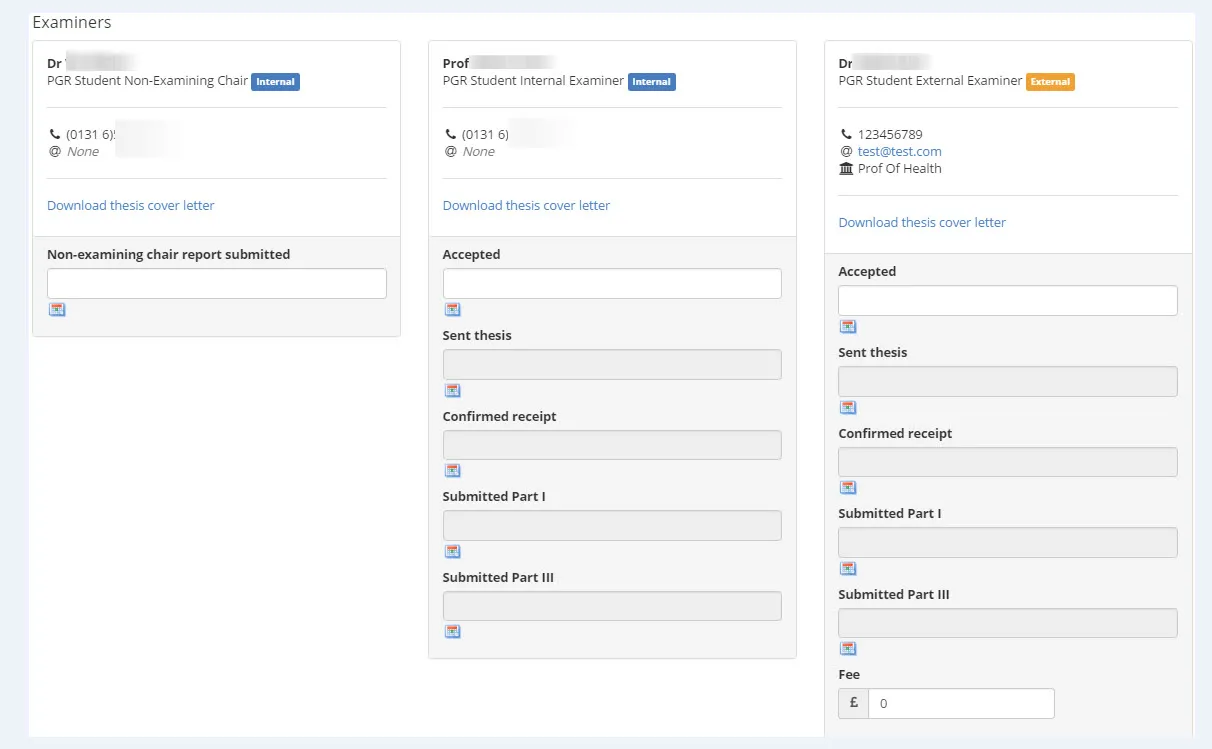Open the test@test.com email link
1212x749 pixels.
coord(899,152)
